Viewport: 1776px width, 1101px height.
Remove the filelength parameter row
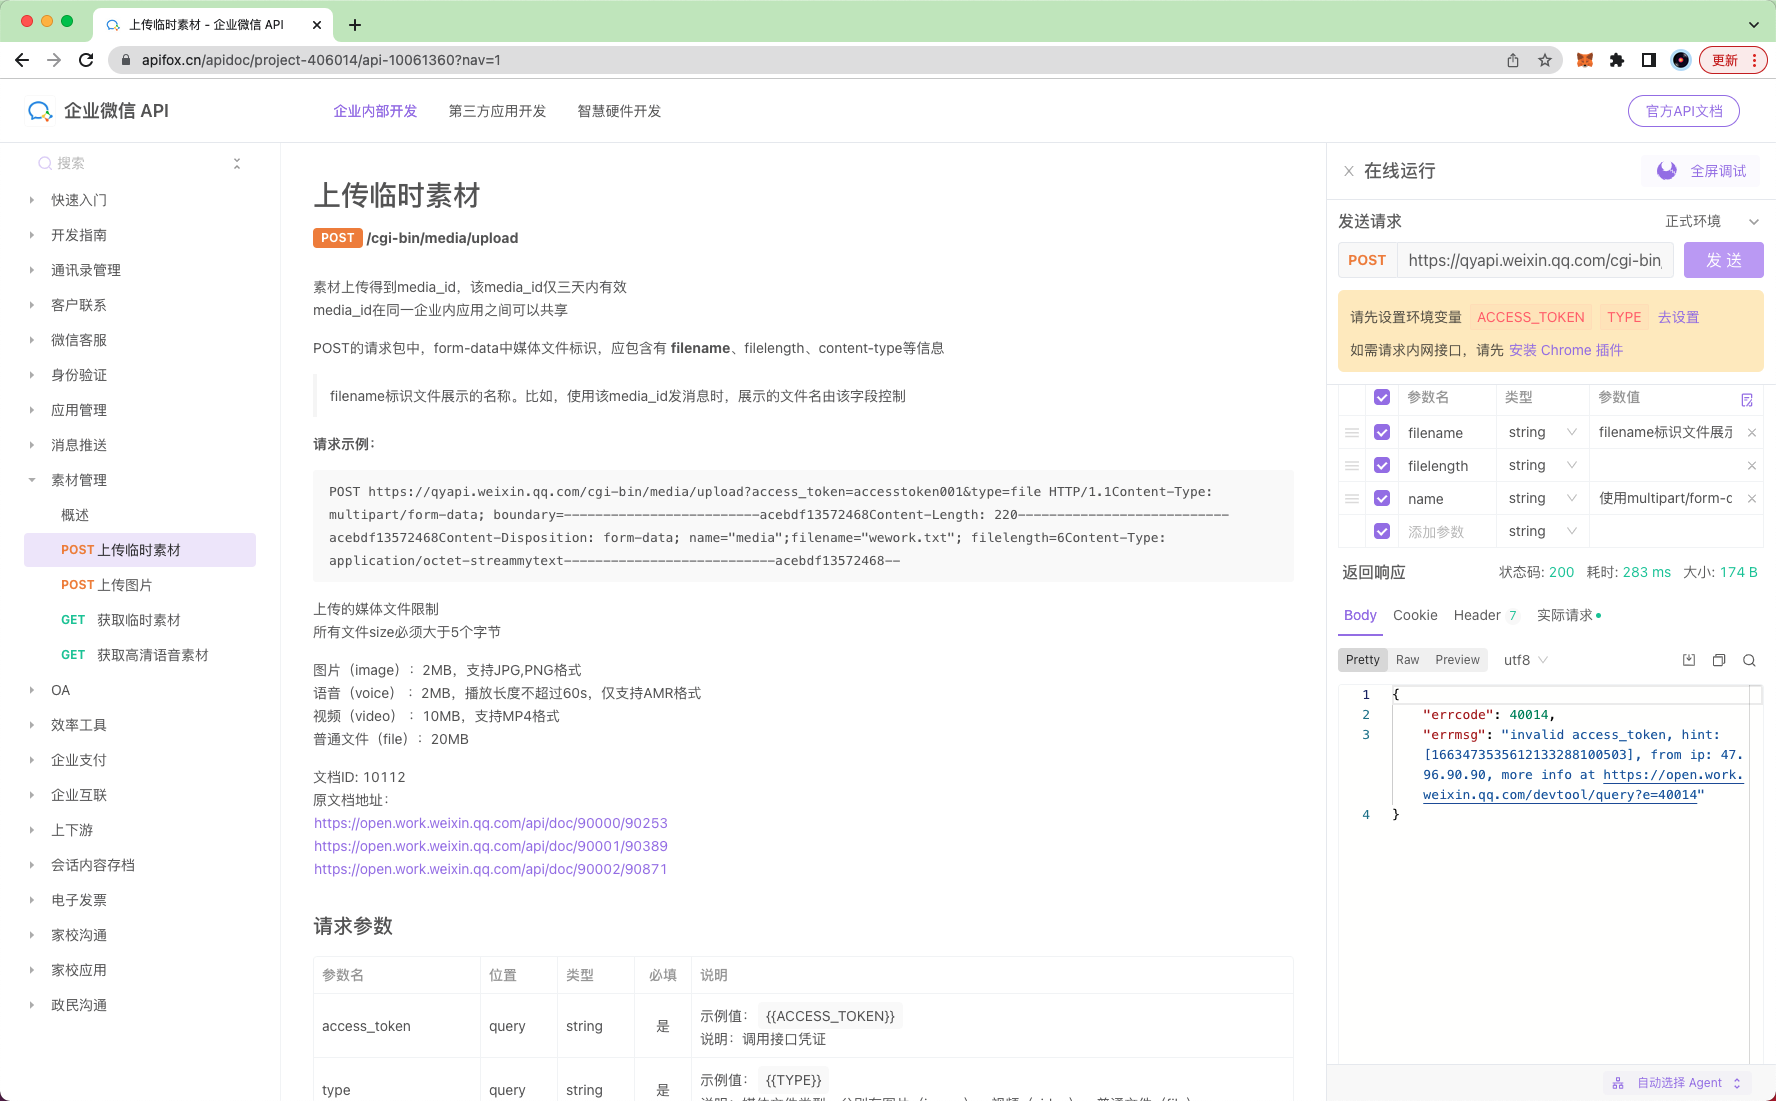[x=1752, y=466]
